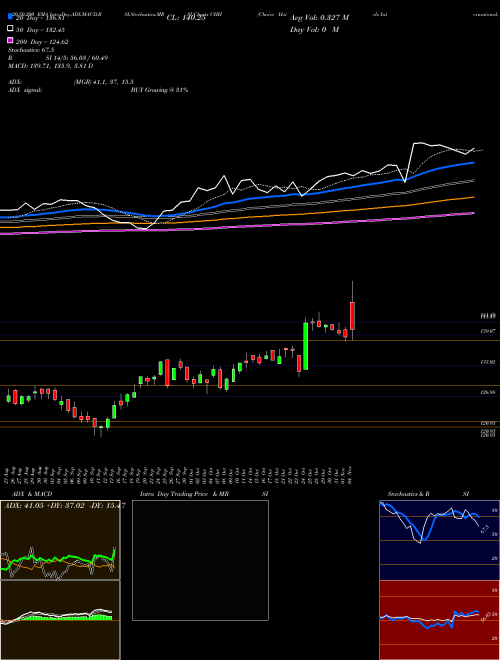The width and height of the screenshot is (500, 660).
Task: Click the 'ADX signal:' label
Action: [25, 90]
